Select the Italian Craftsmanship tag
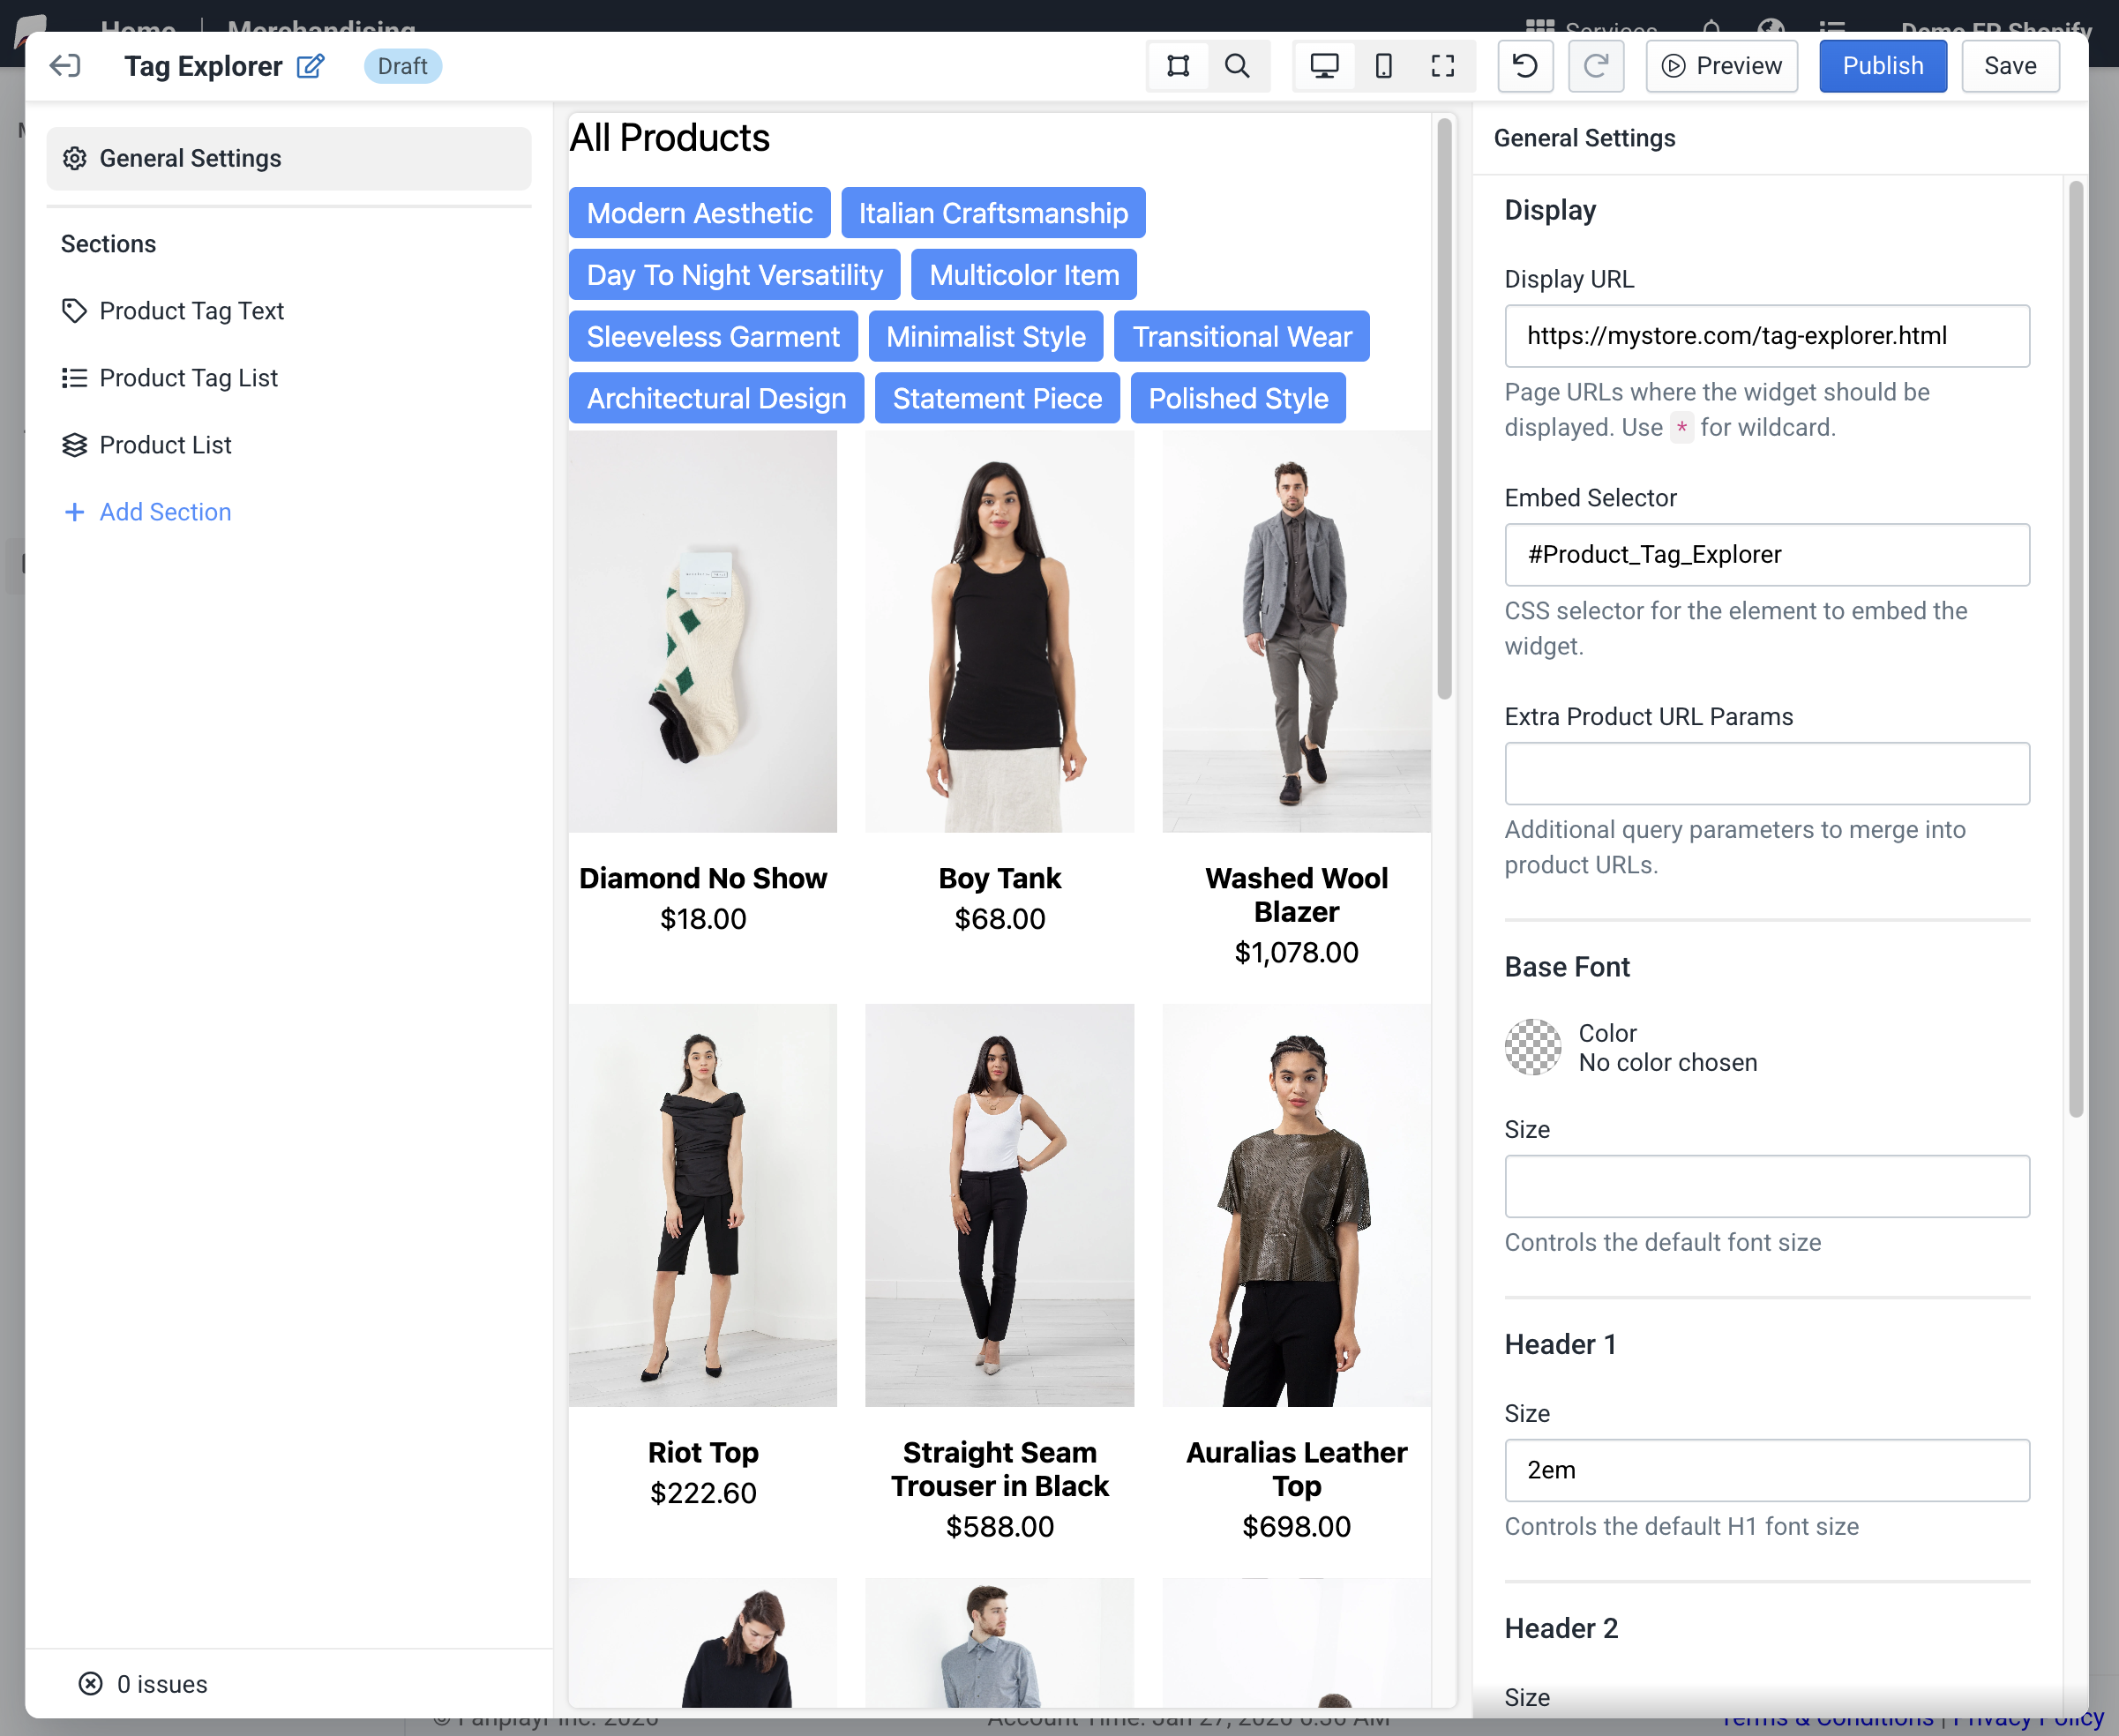The width and height of the screenshot is (2119, 1736). (x=993, y=213)
